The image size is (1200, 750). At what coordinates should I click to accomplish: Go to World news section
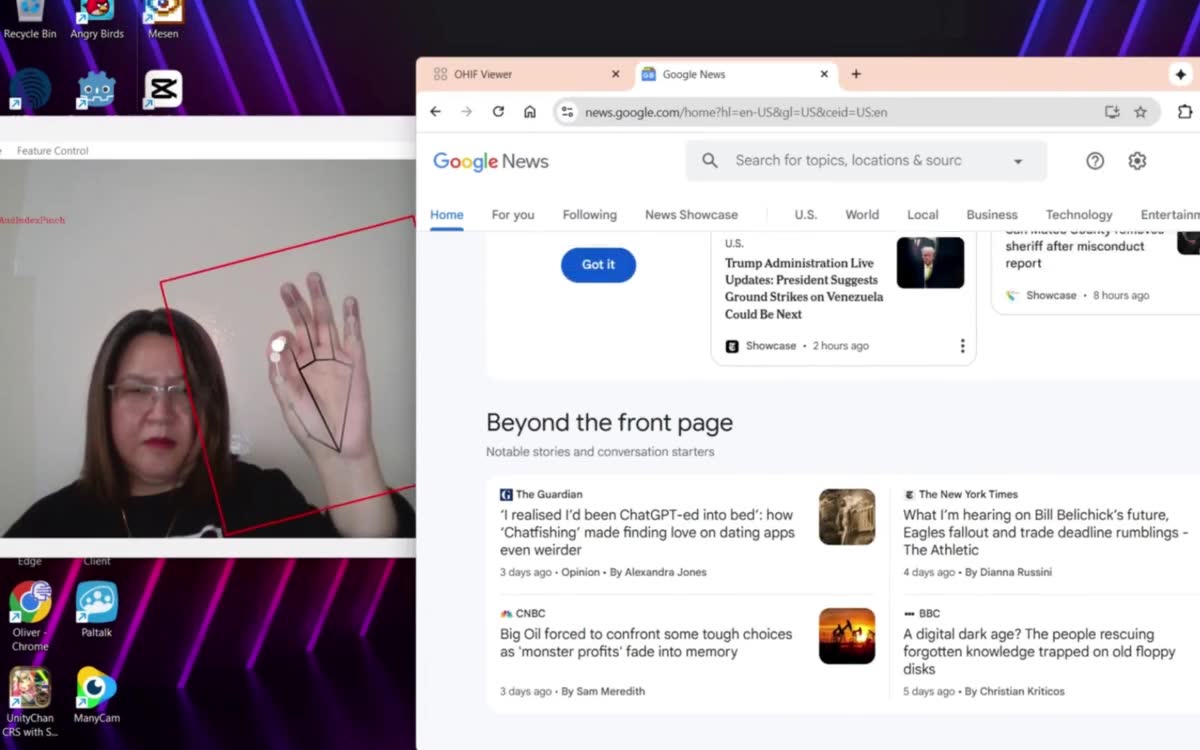[862, 215]
